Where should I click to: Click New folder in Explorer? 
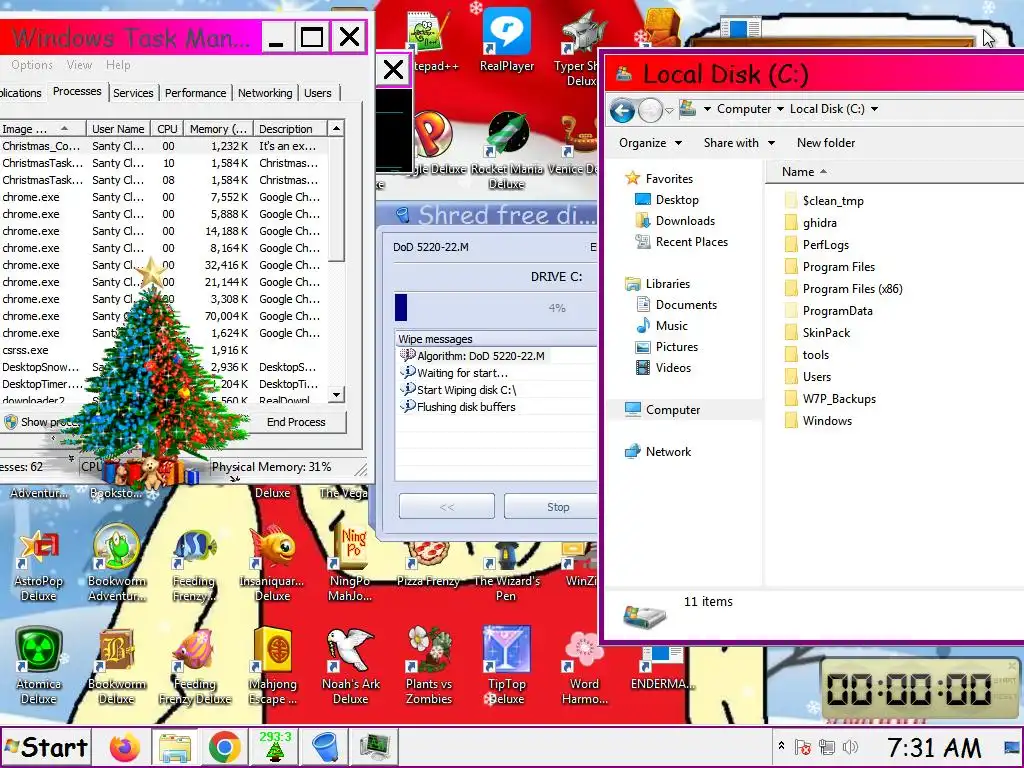pos(825,142)
